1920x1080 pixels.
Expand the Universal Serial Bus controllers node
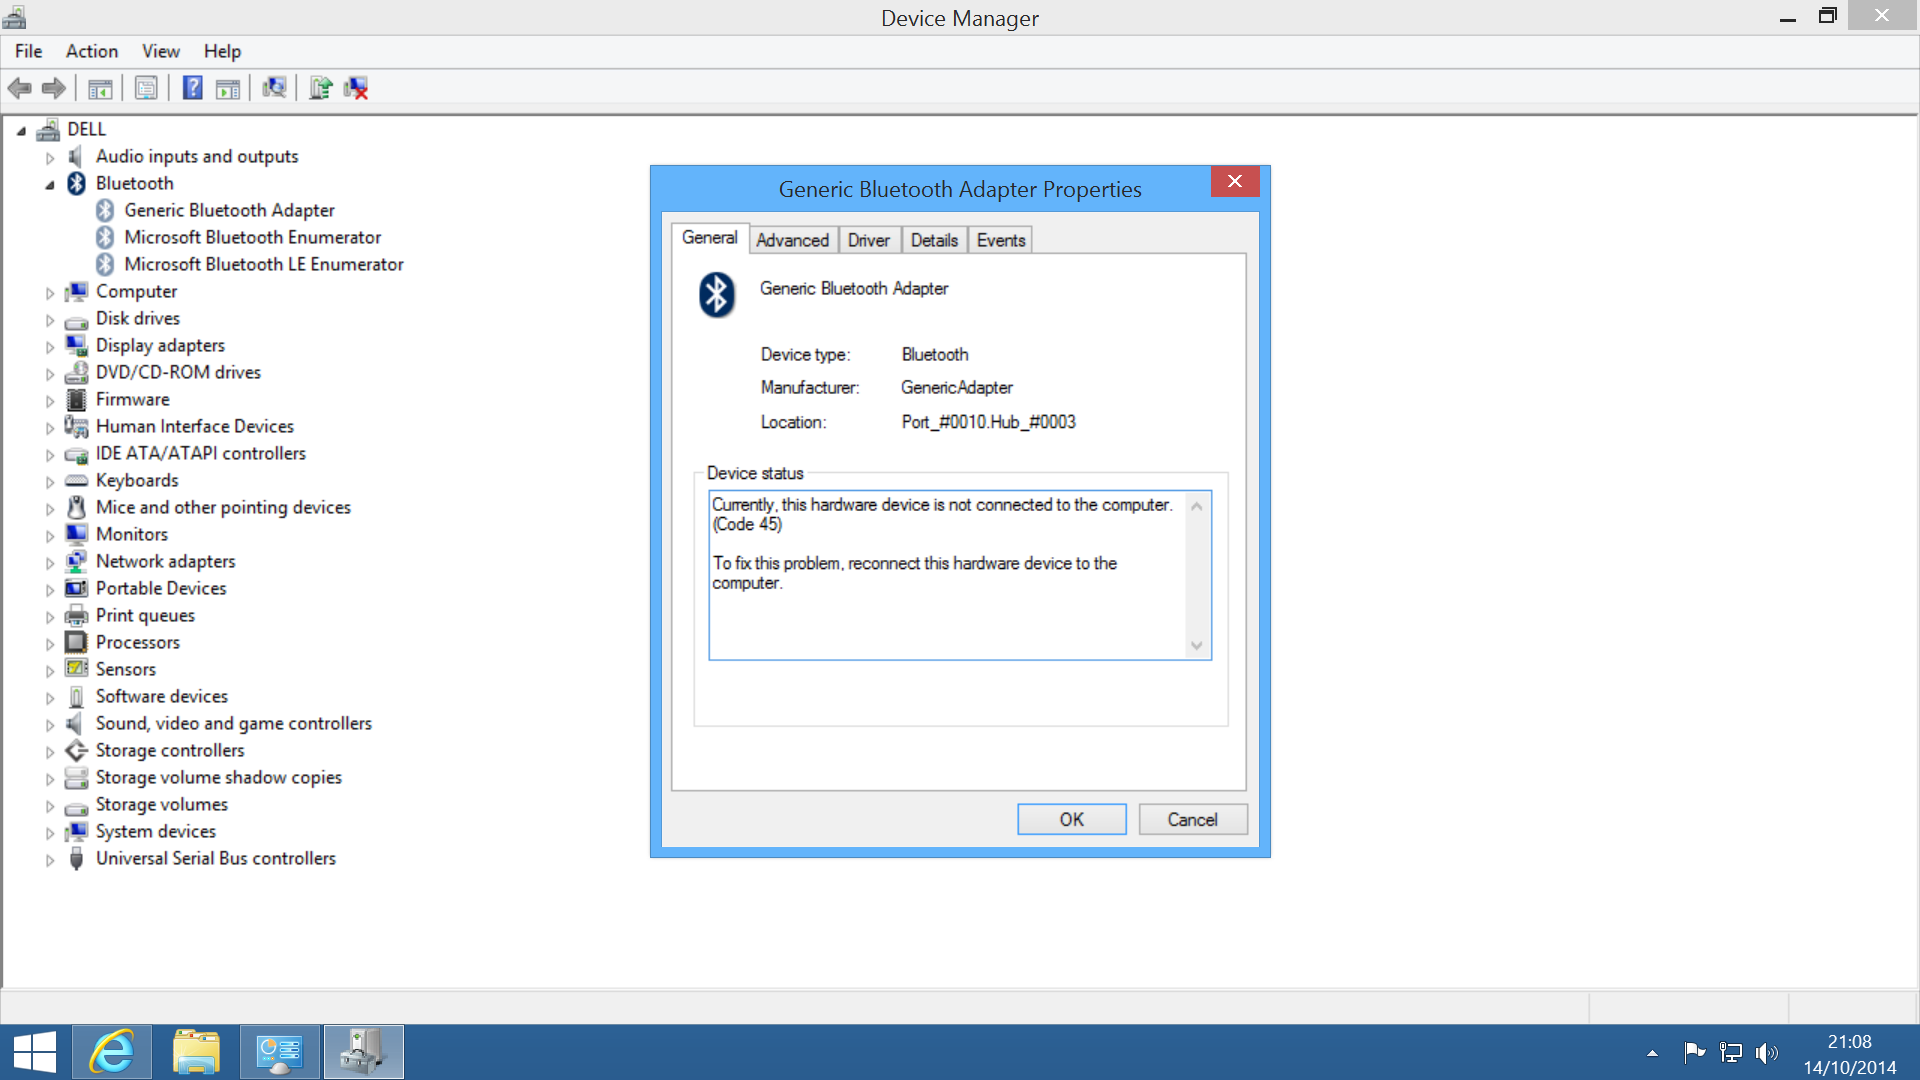pos(49,859)
